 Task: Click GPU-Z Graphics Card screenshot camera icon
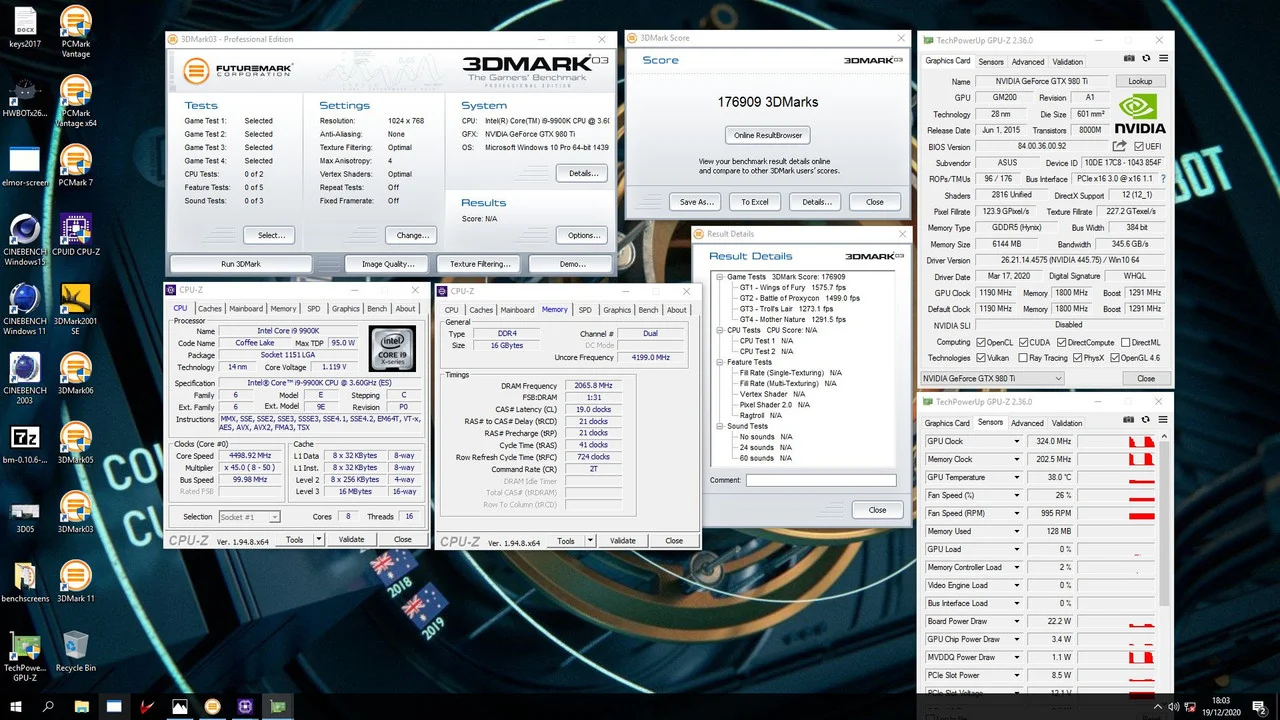pos(1129,61)
